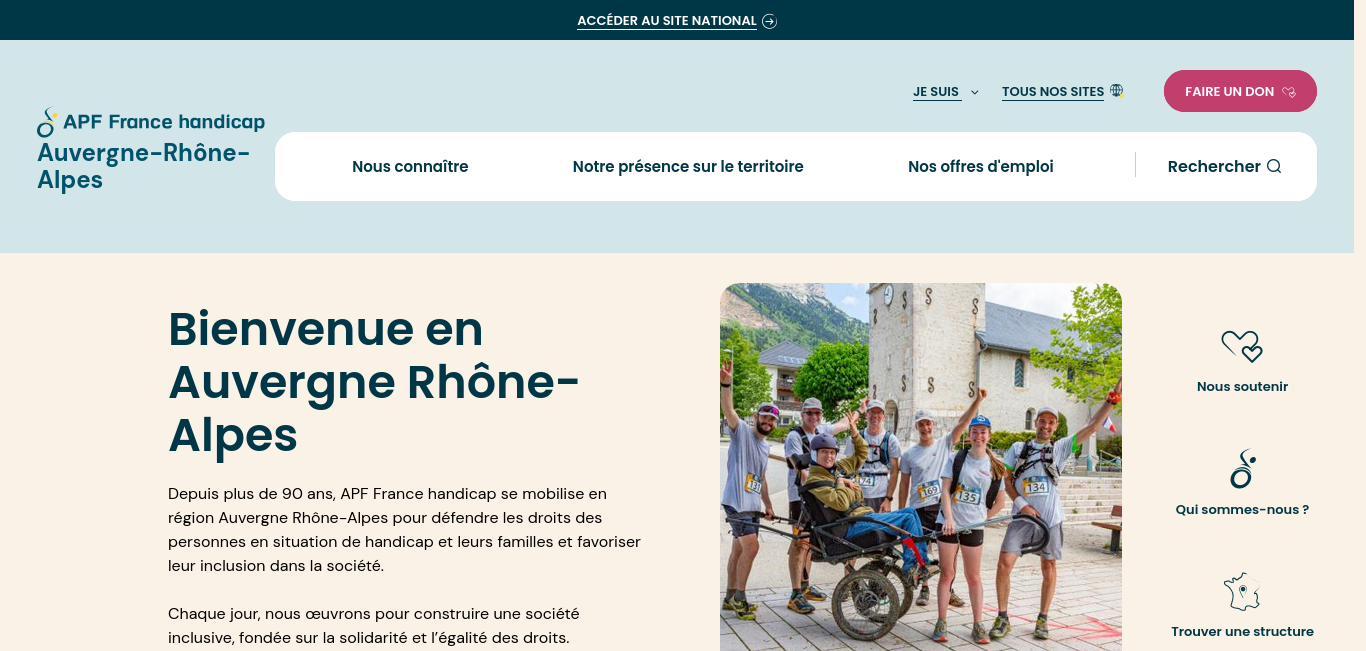Click the double hearts Nous soutenir icon

pos(1242,347)
